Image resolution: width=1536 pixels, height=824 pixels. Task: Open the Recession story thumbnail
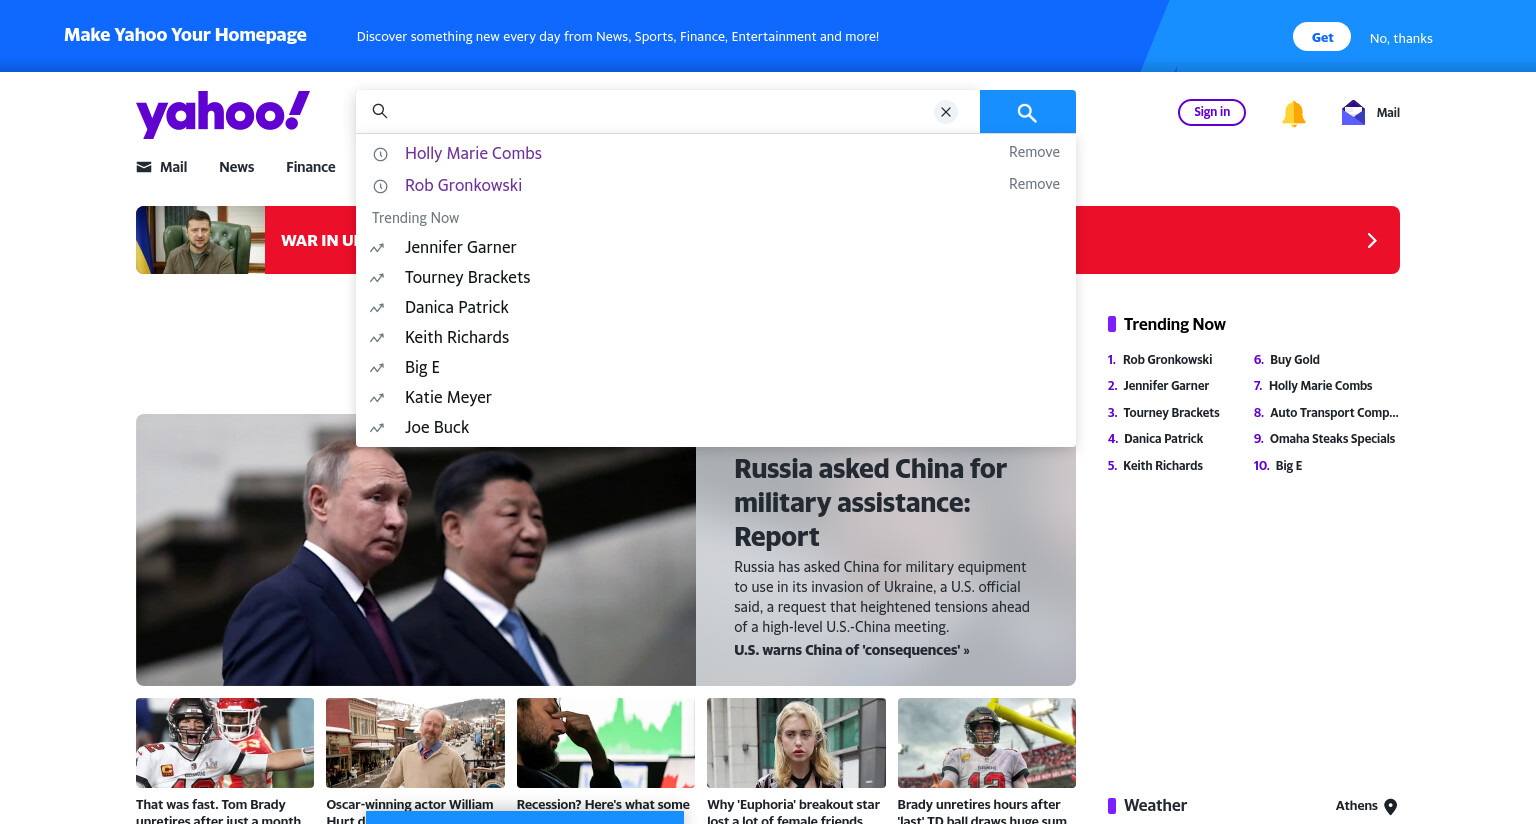tap(605, 743)
